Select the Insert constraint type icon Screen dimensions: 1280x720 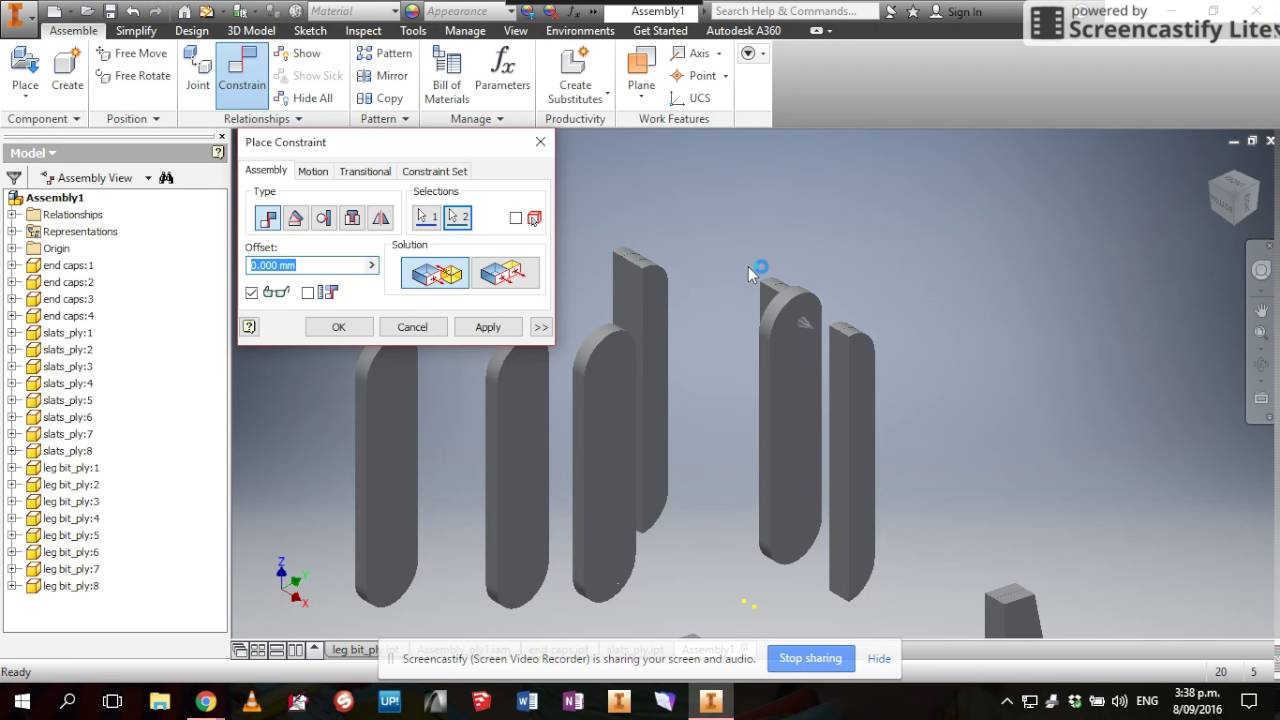click(x=352, y=217)
